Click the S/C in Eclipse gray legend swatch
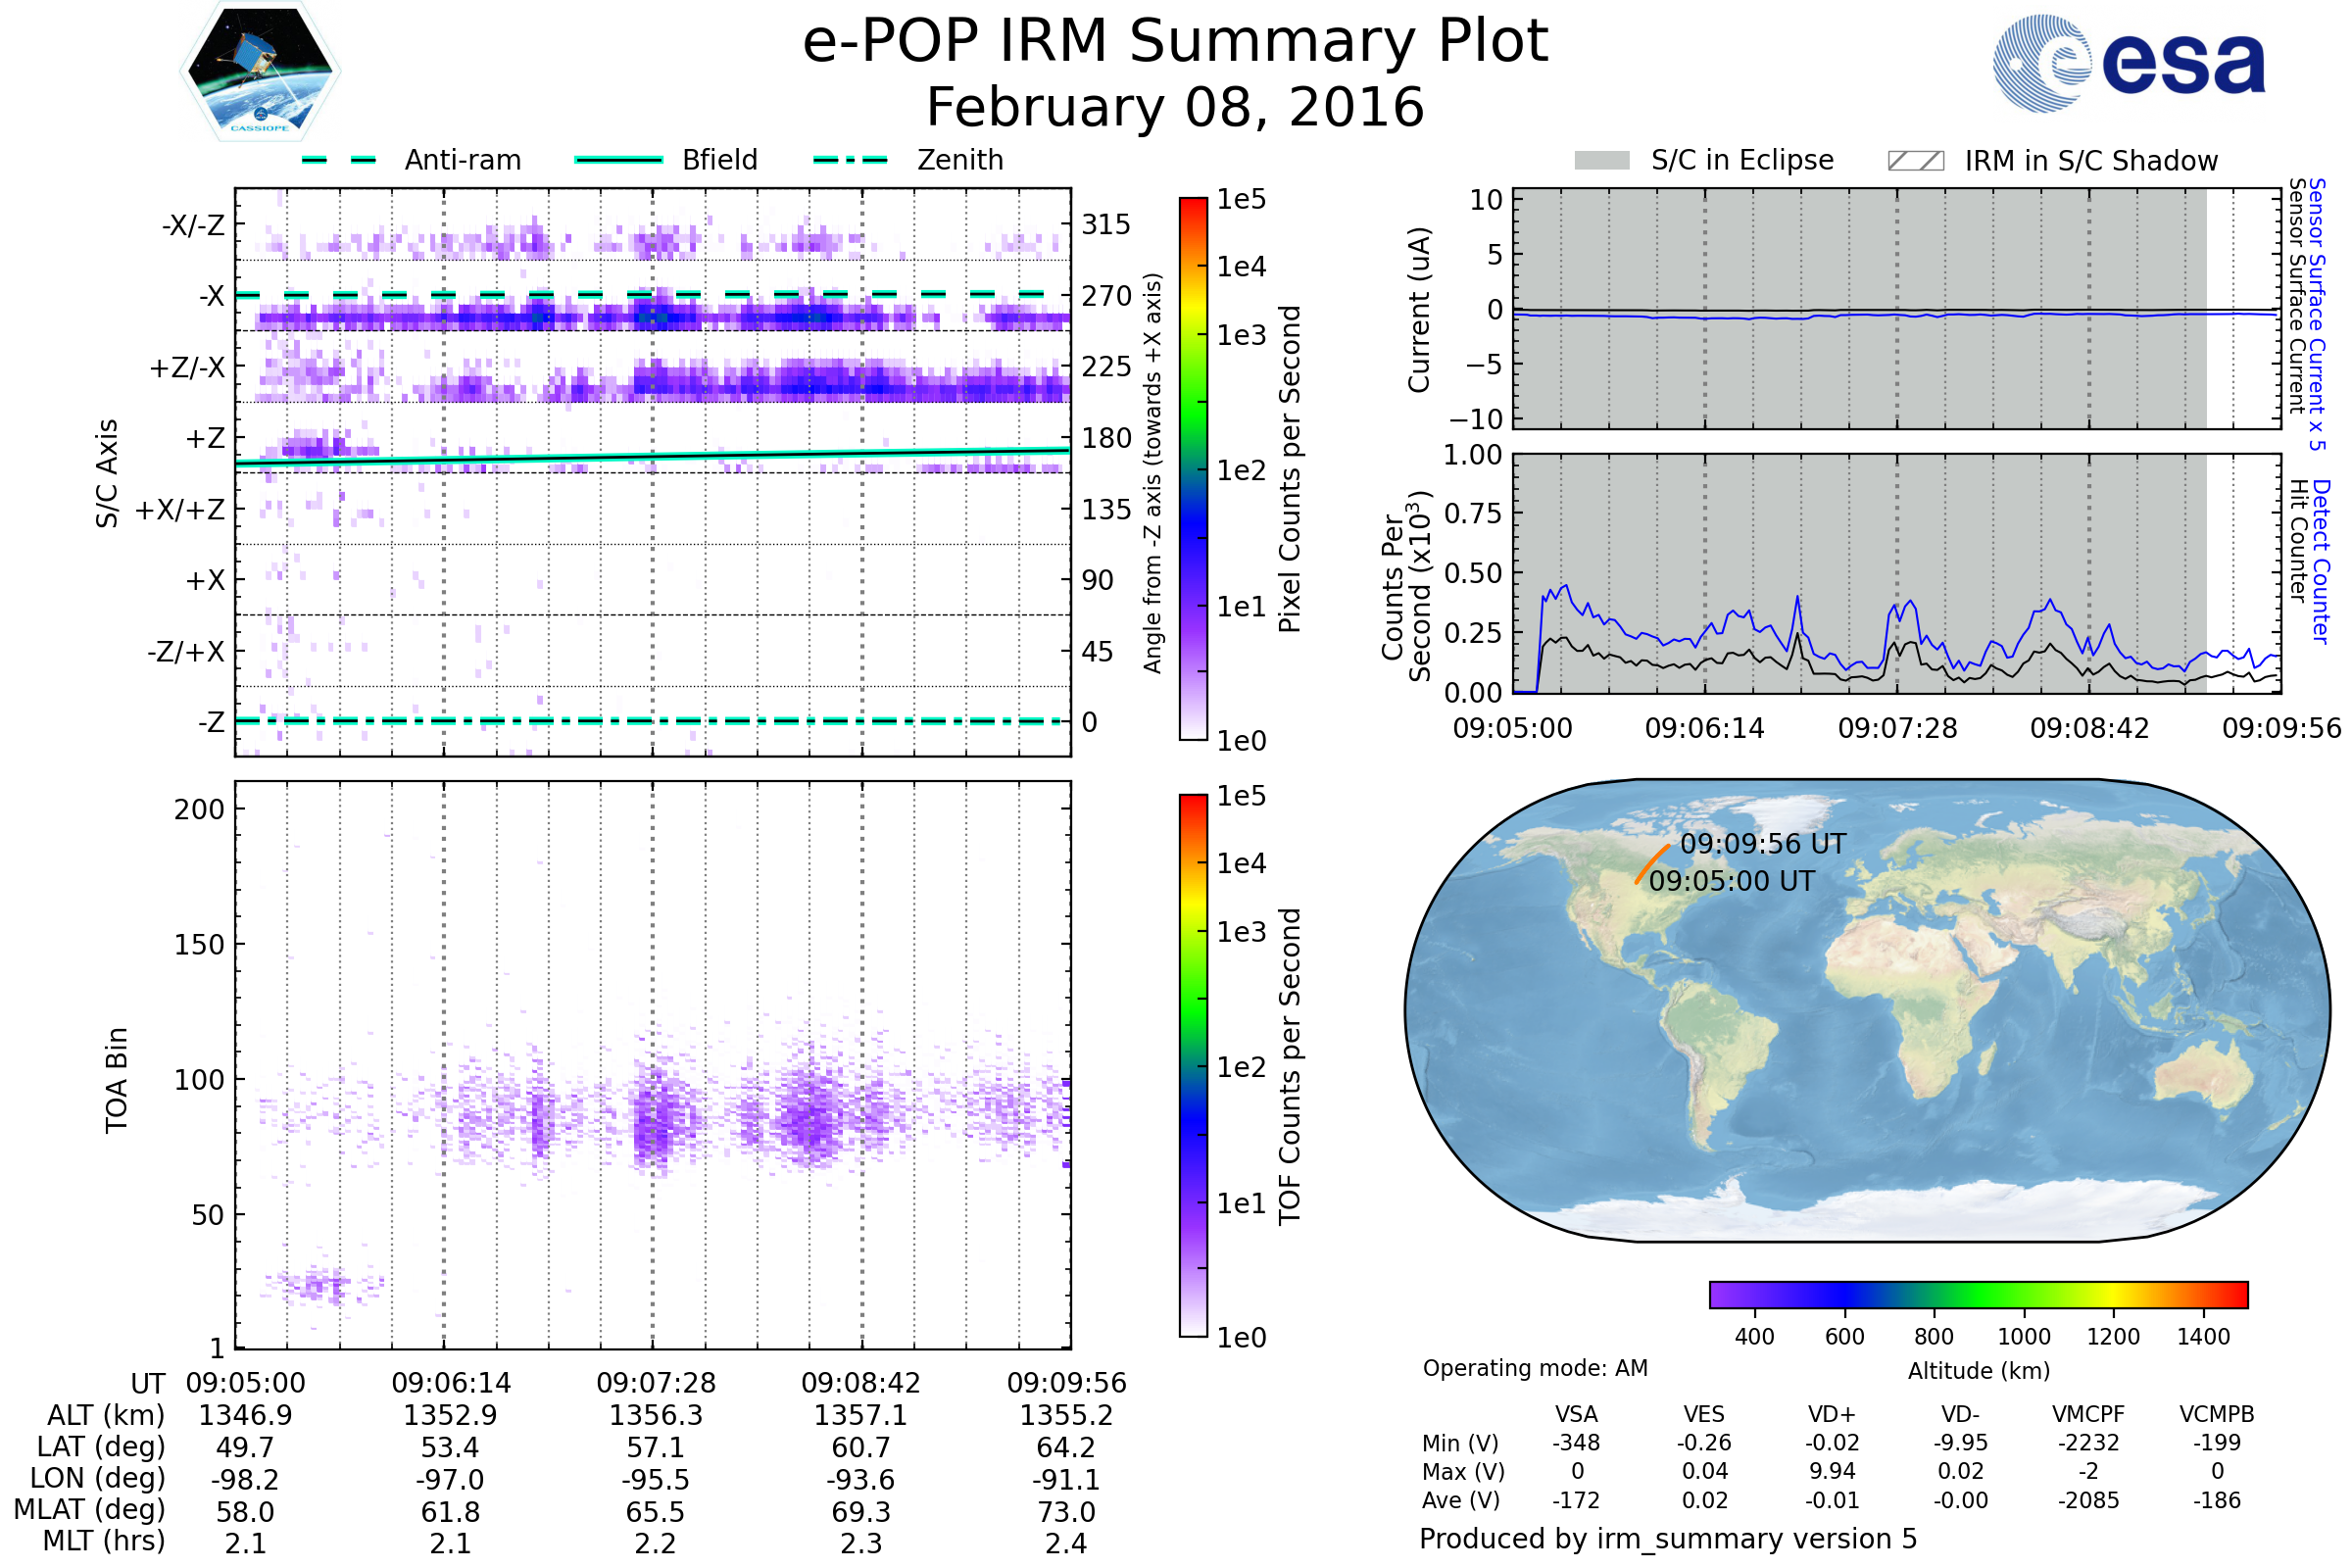The width and height of the screenshot is (2352, 1568). [x=1602, y=161]
